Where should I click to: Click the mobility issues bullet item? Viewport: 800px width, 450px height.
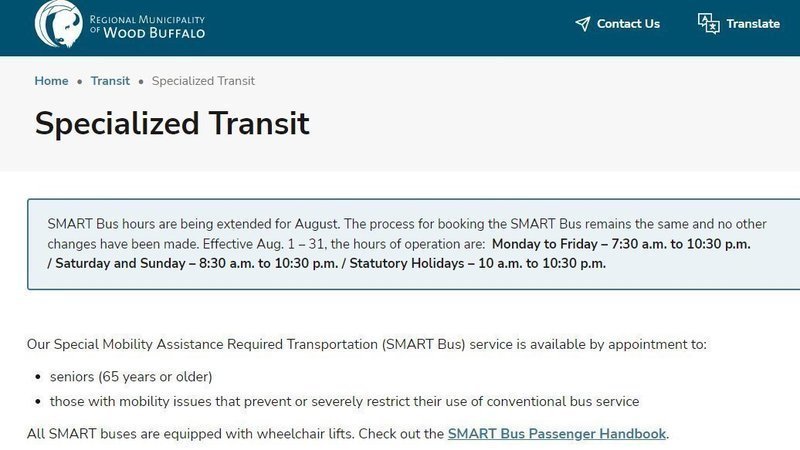(x=344, y=402)
